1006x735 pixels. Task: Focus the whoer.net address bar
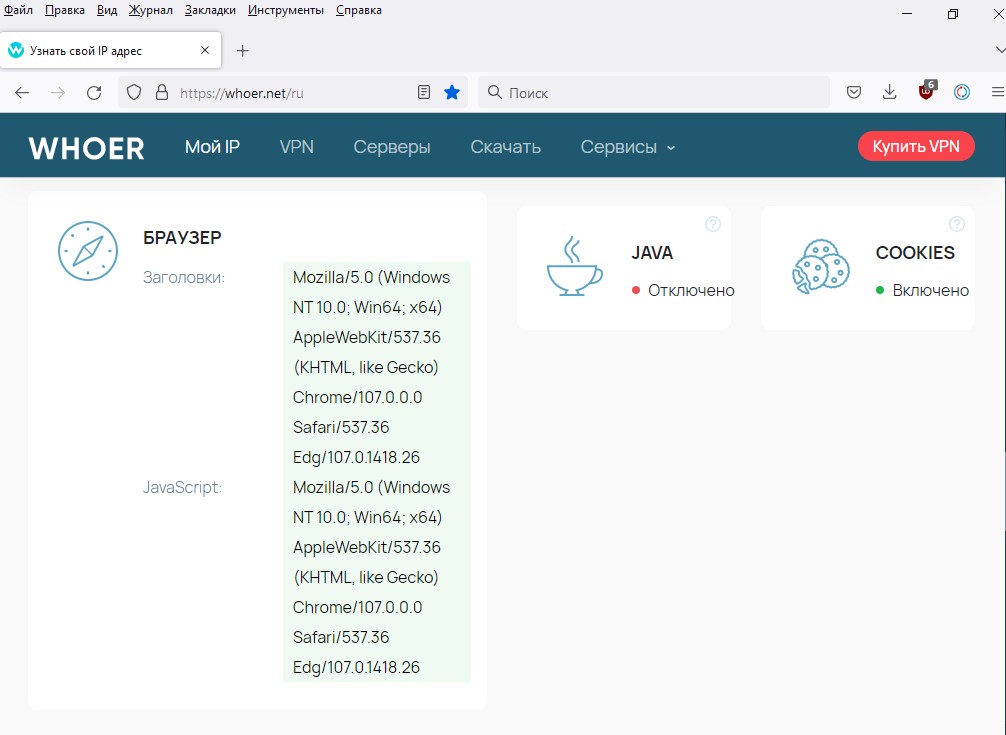click(x=293, y=93)
